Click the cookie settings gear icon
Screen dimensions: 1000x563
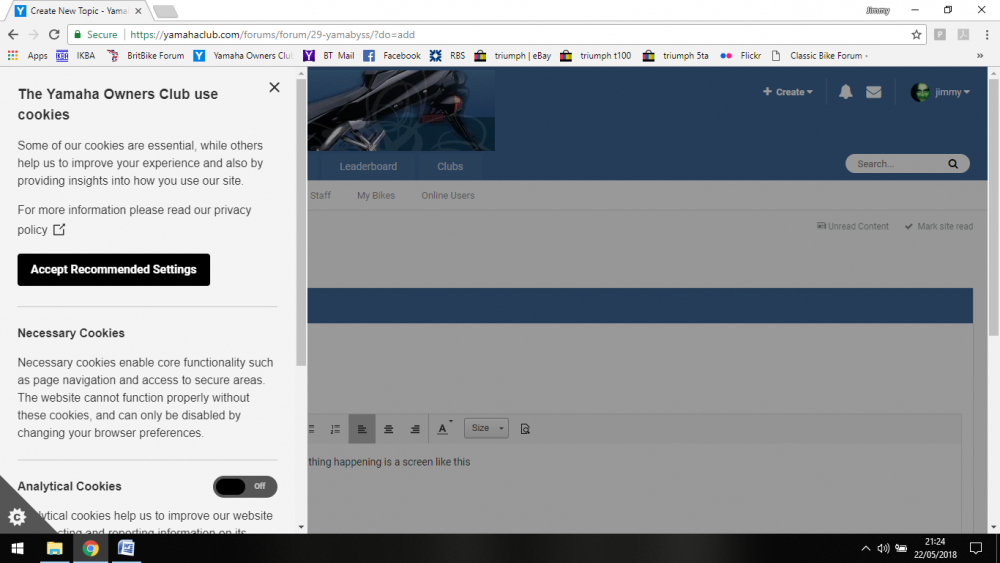[x=17, y=517]
